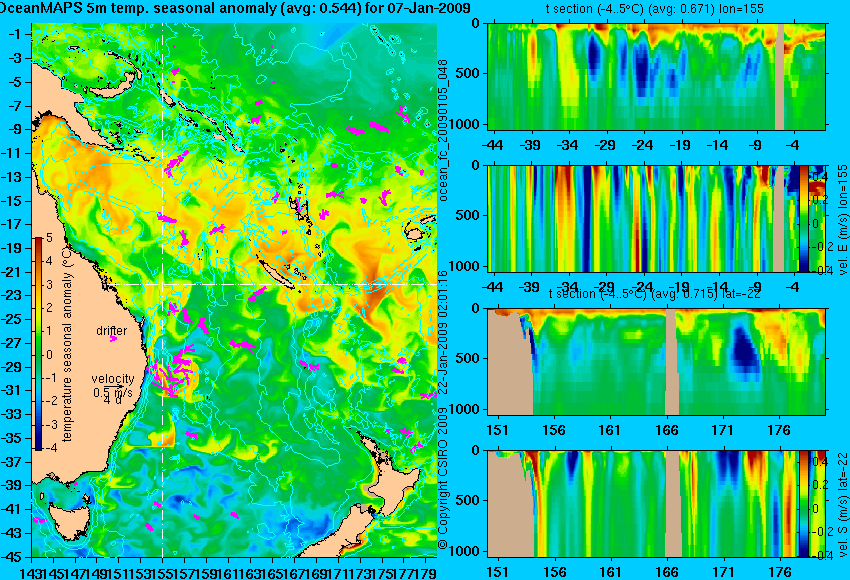Click the "176" tick under the south velocity section

point(780,572)
